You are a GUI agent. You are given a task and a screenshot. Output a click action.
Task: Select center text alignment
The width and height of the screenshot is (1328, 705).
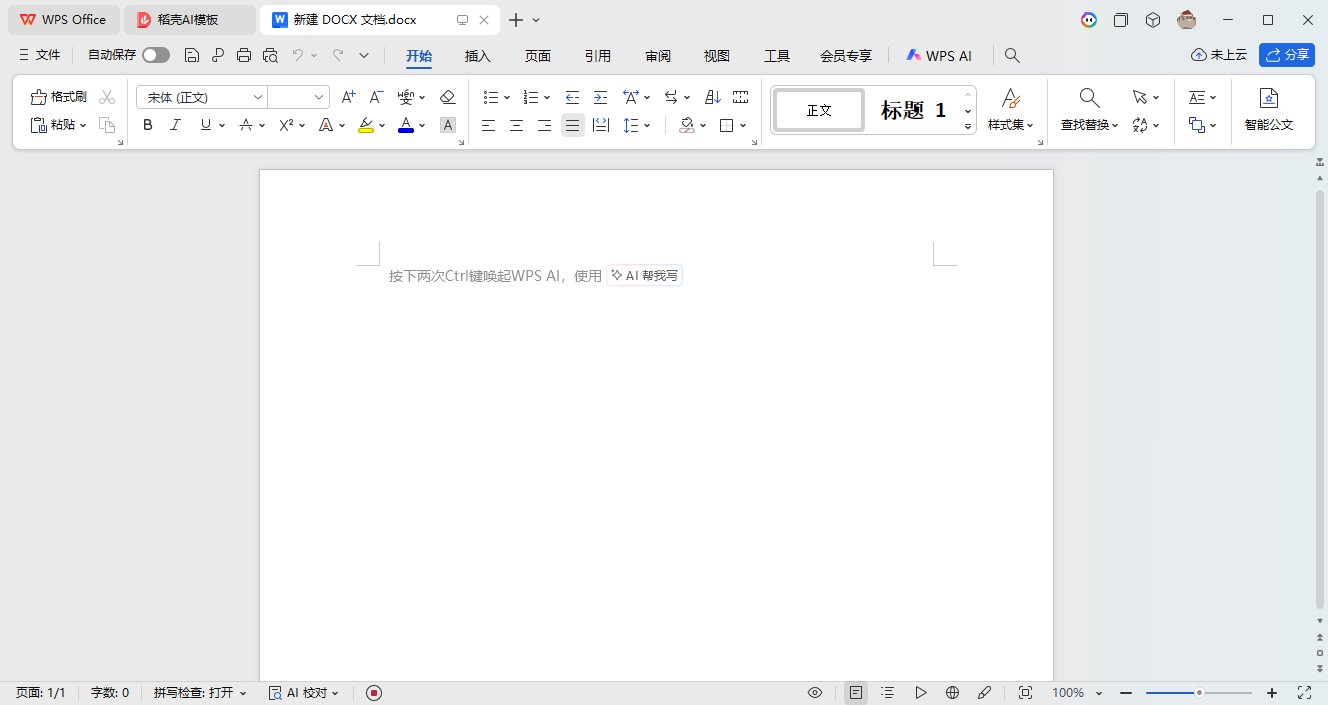click(516, 124)
